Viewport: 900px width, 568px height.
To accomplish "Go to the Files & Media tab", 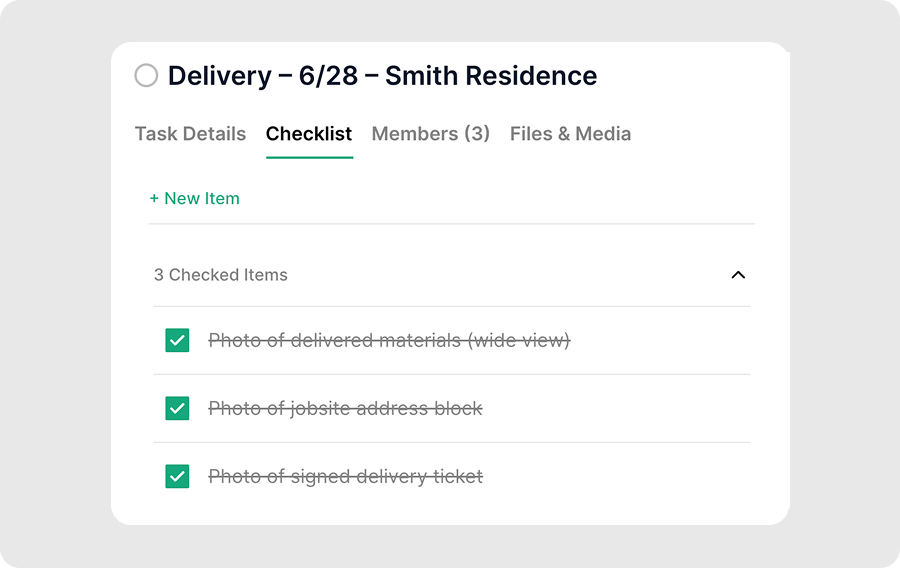I will click(x=570, y=134).
